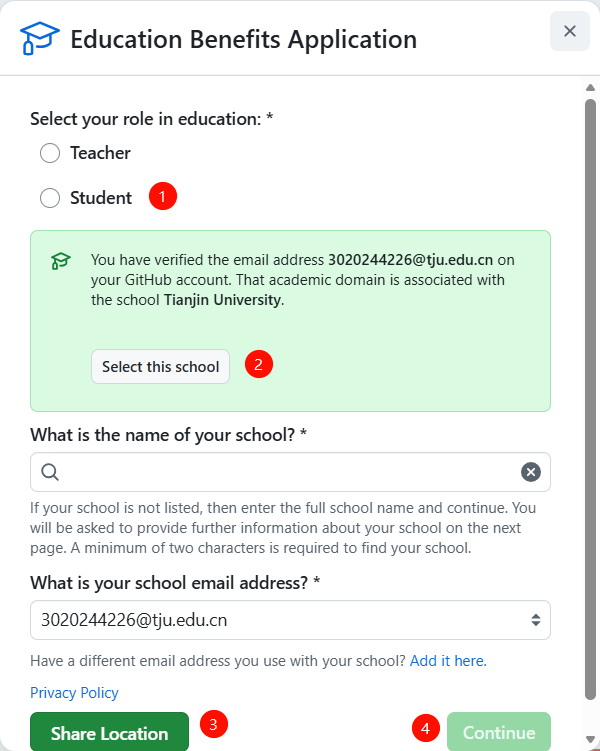Click the vertical scrollbar thumb

590,400
